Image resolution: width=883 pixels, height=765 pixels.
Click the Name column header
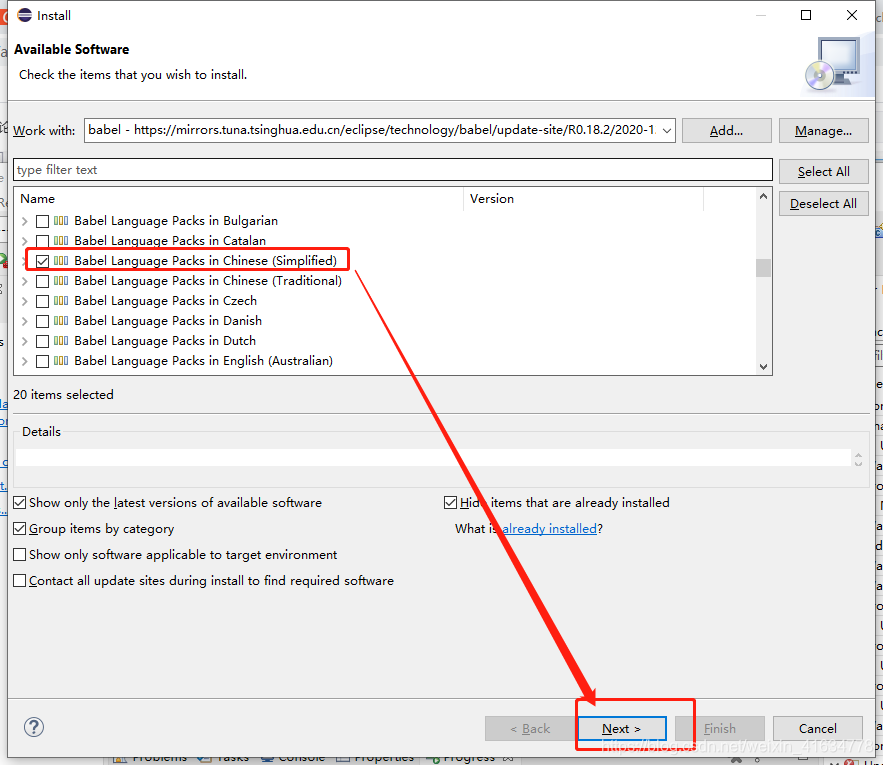[x=238, y=199]
